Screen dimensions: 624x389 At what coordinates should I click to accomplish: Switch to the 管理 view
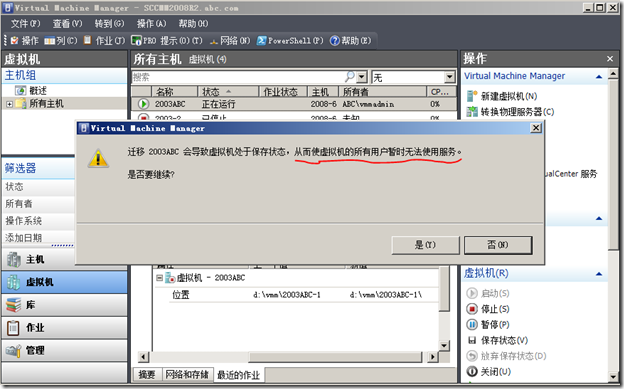64,350
